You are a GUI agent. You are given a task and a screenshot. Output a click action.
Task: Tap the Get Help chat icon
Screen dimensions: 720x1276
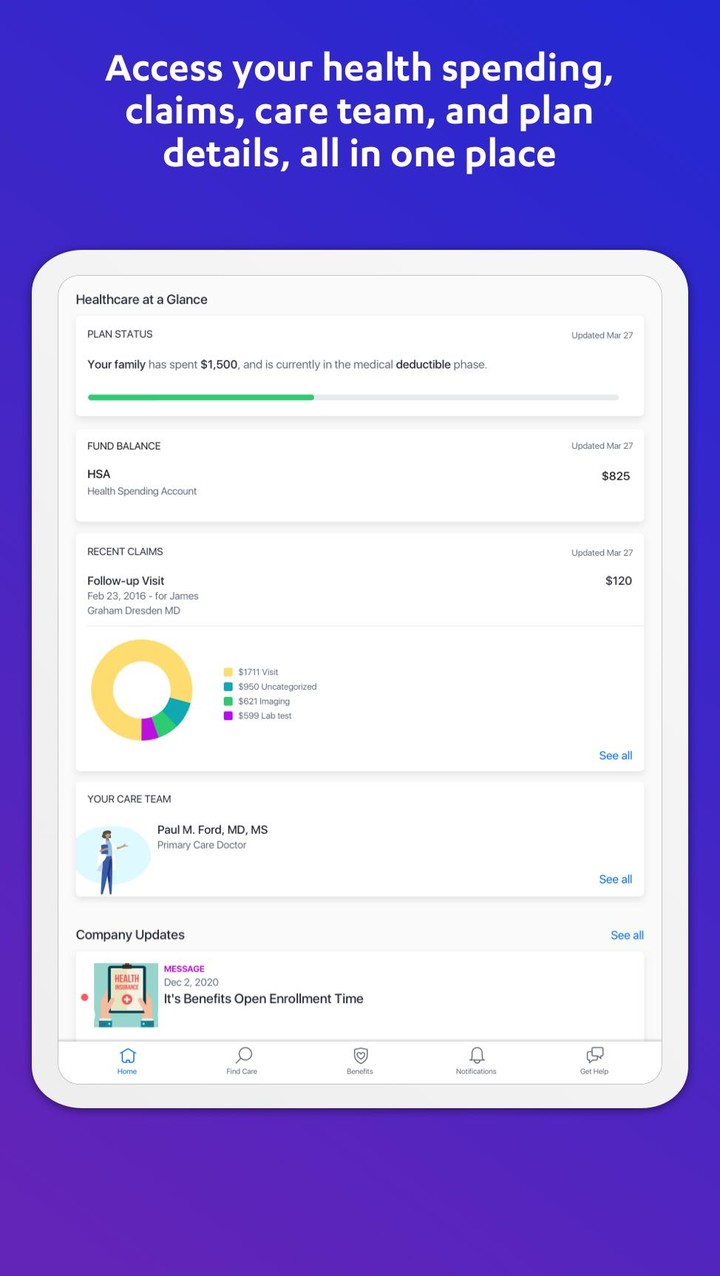point(594,1056)
